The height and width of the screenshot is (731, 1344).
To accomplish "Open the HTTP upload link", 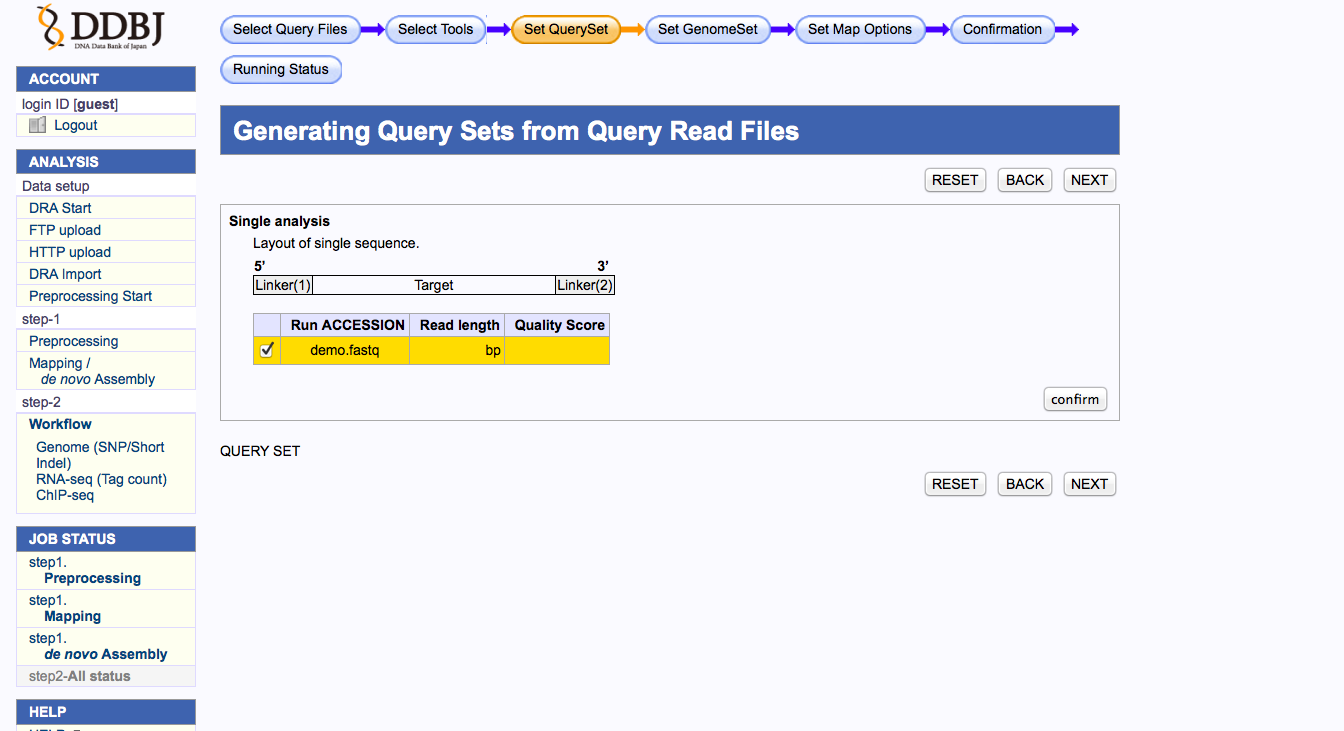I will 70,252.
